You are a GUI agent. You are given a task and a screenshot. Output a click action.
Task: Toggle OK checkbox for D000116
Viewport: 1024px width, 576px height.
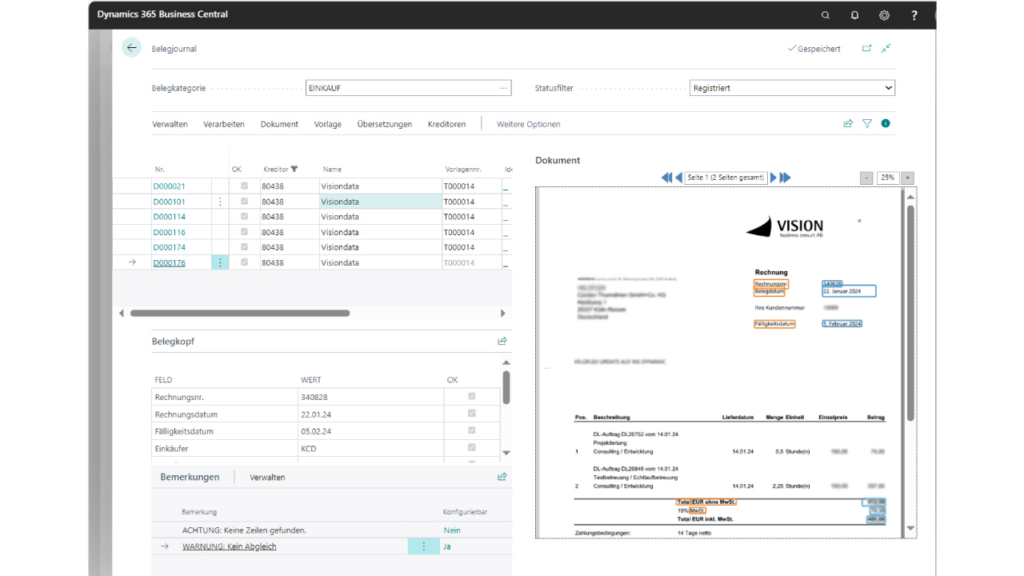click(244, 232)
